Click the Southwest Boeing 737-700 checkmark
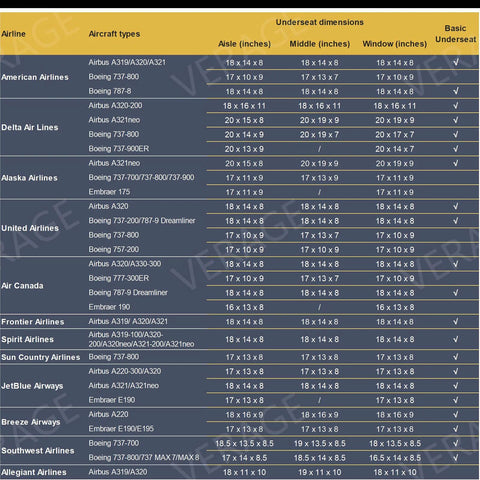This screenshot has width=480, height=480. pyautogui.click(x=456, y=443)
